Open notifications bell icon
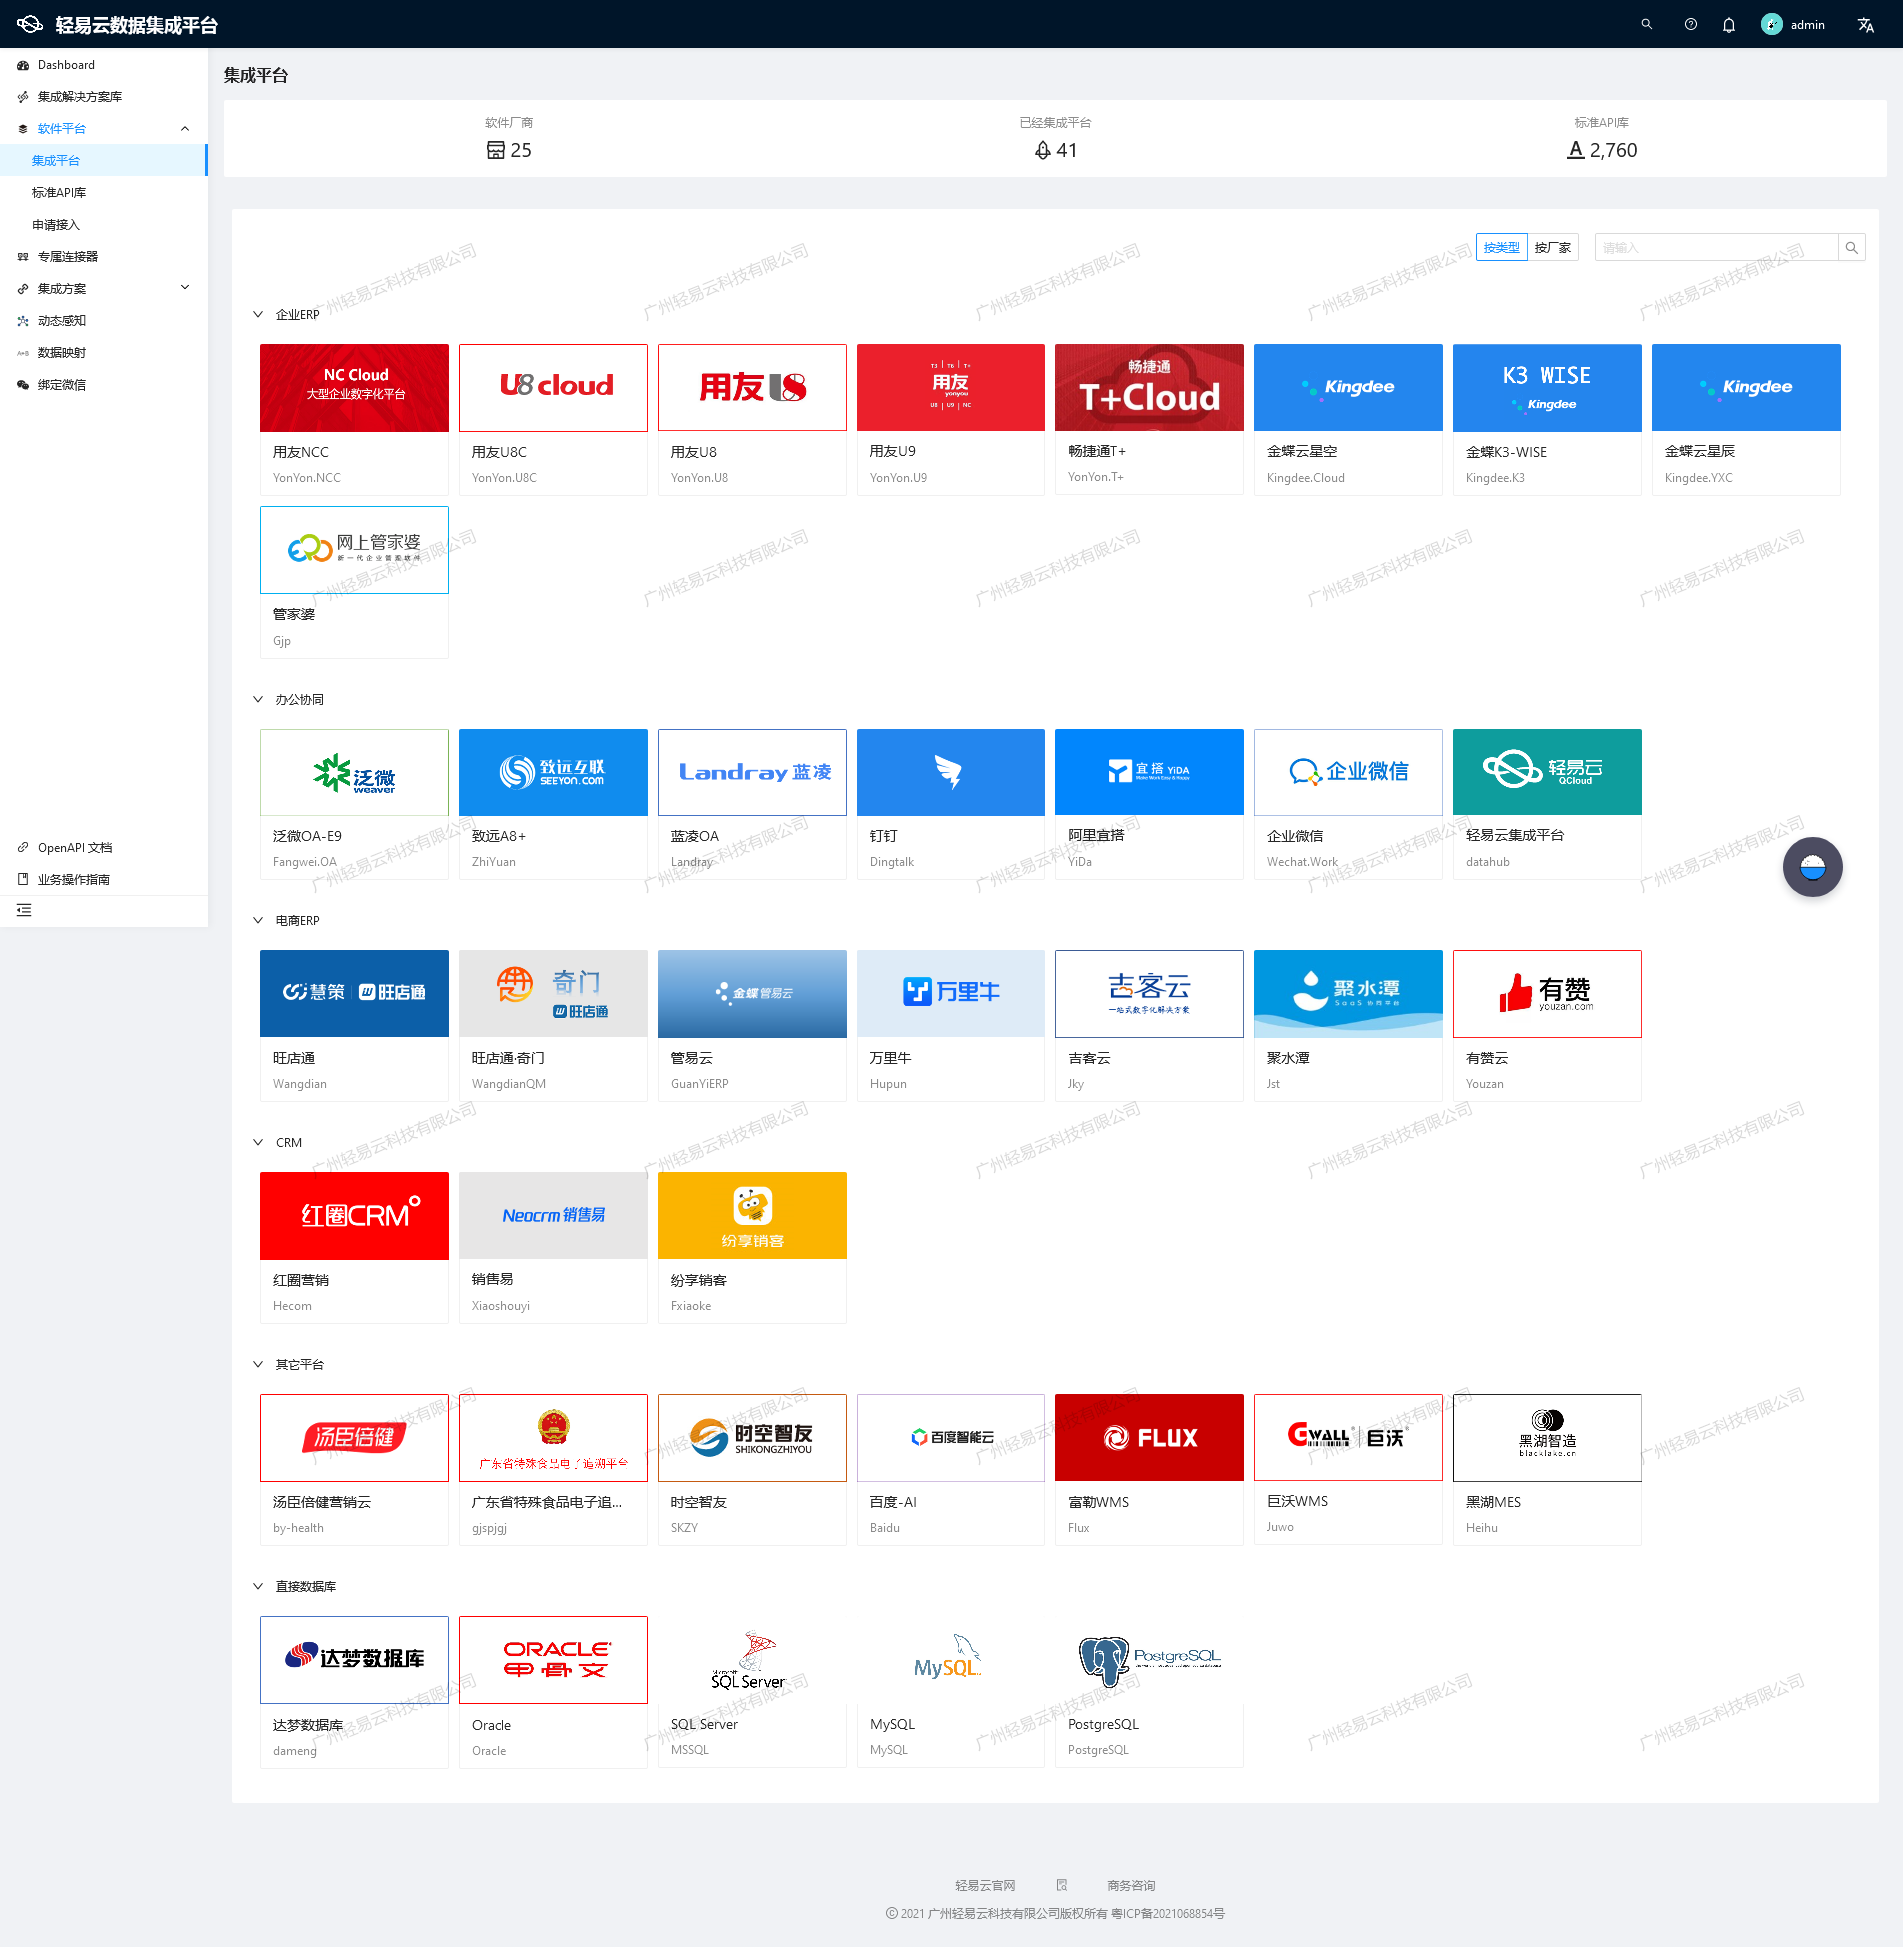1903x1947 pixels. click(1728, 24)
